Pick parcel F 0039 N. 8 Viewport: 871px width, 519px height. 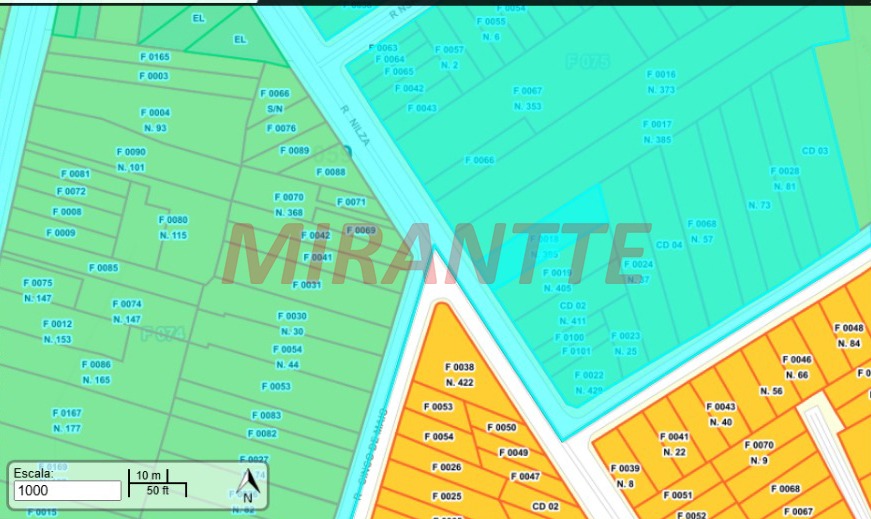(x=624, y=476)
